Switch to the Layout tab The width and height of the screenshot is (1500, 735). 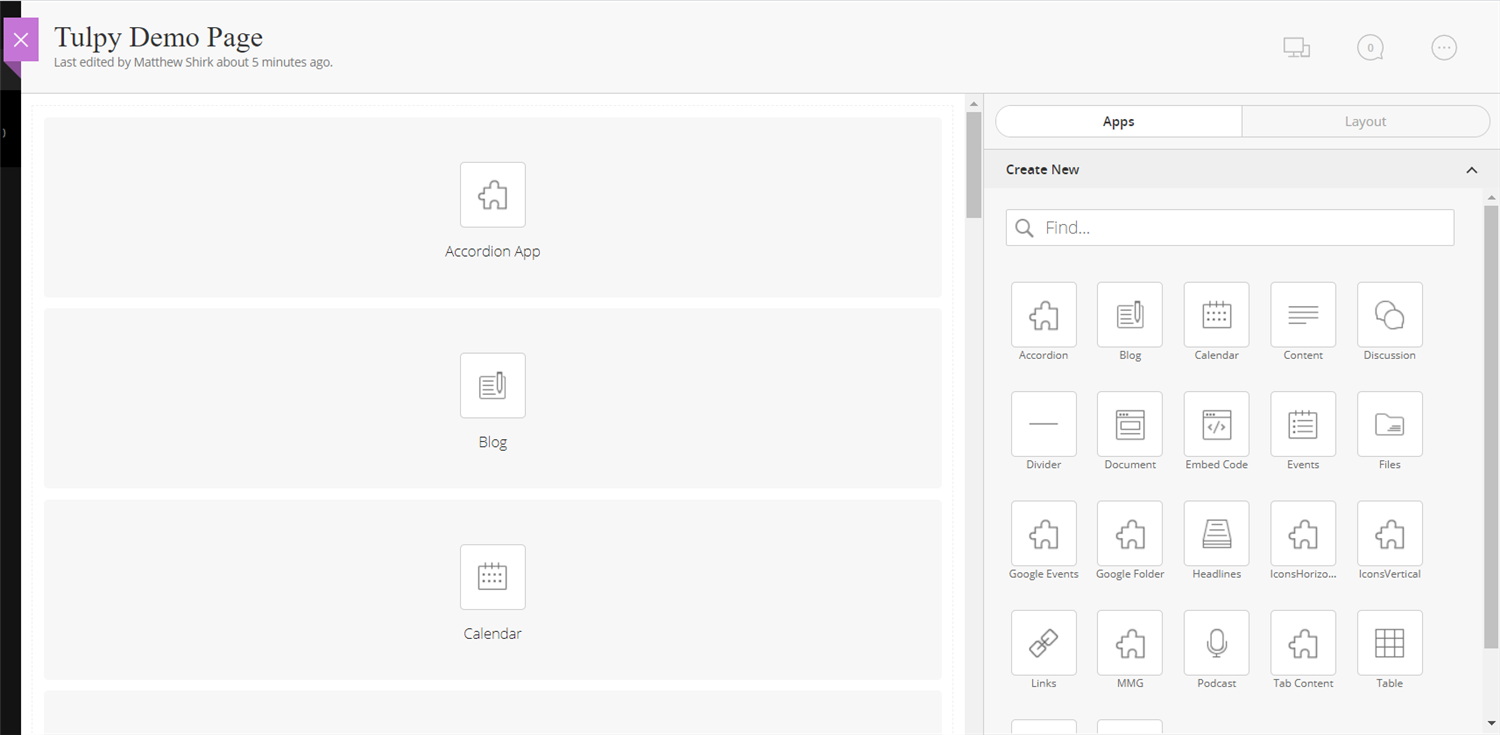pyautogui.click(x=1365, y=121)
